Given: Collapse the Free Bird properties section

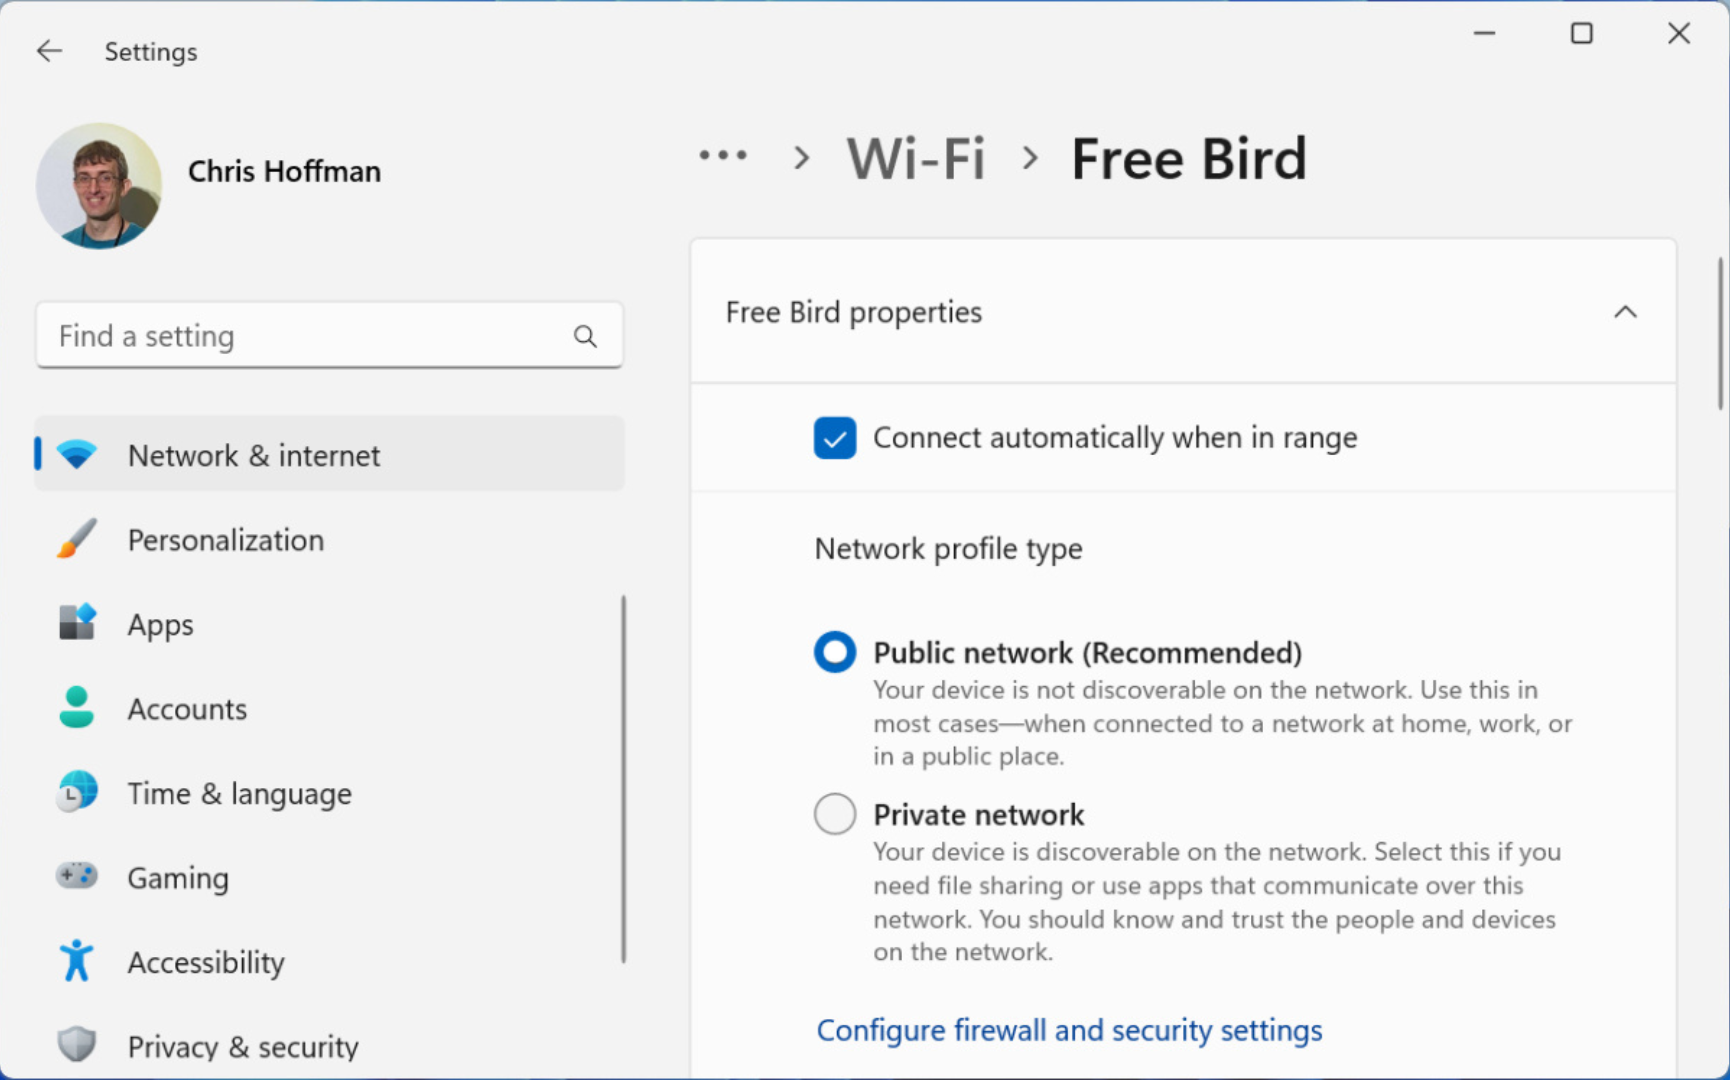Looking at the screenshot, I should [1625, 311].
